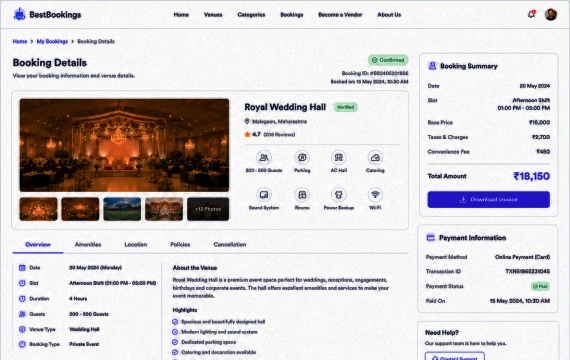Open Become a Vendor page

pyautogui.click(x=340, y=15)
